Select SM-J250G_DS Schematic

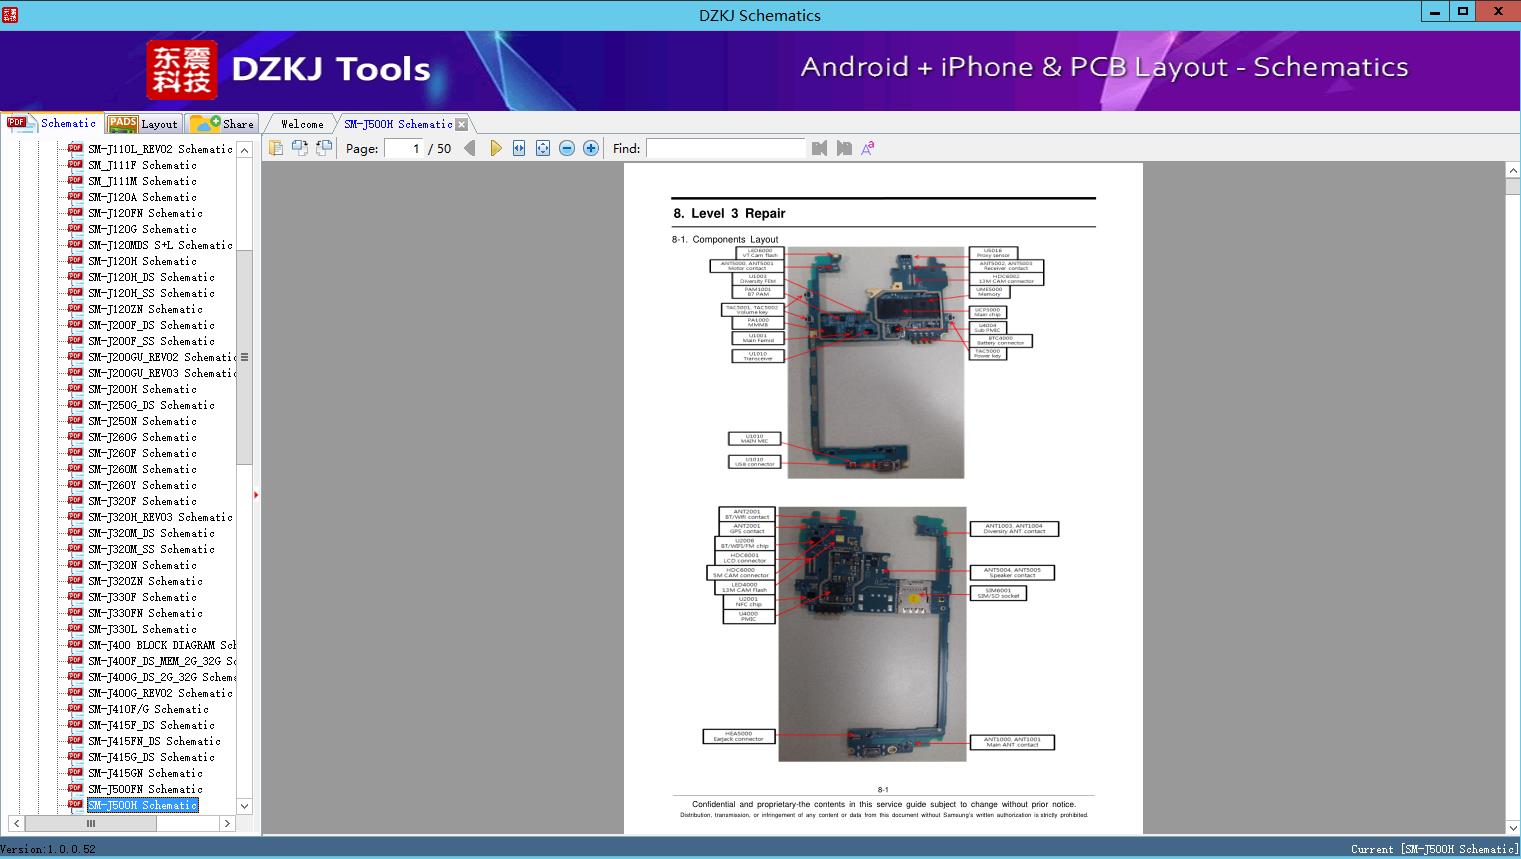pos(151,405)
